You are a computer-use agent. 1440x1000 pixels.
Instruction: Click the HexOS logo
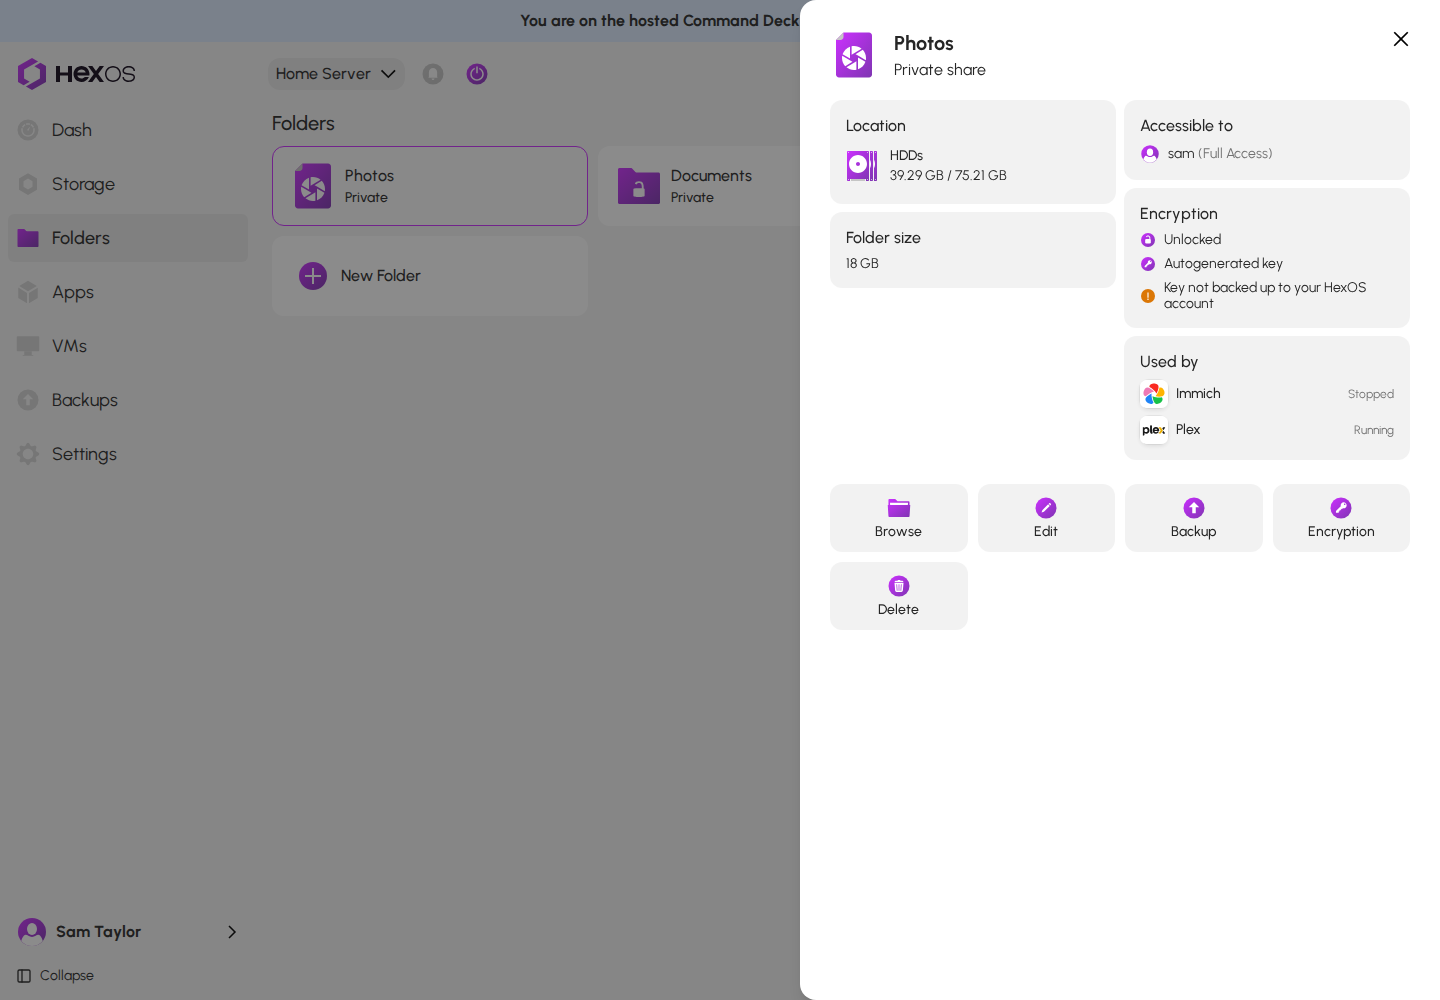point(76,74)
